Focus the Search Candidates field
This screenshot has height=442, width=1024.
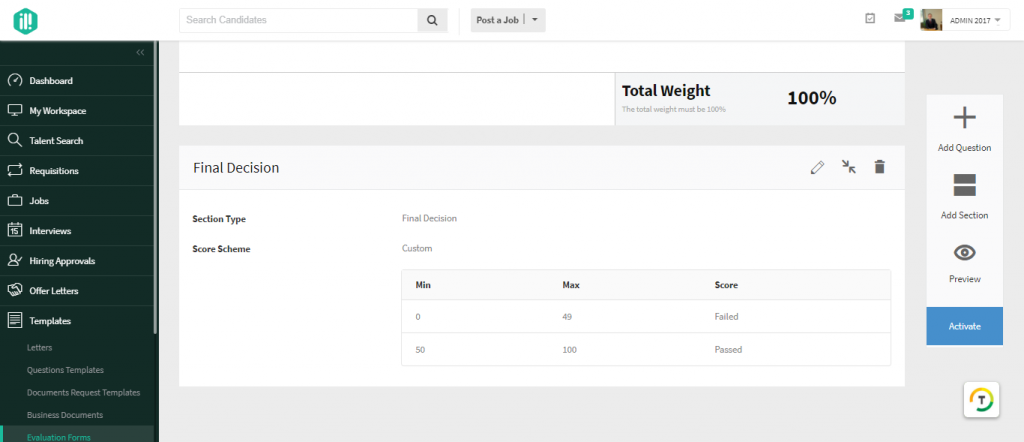tap(298, 20)
